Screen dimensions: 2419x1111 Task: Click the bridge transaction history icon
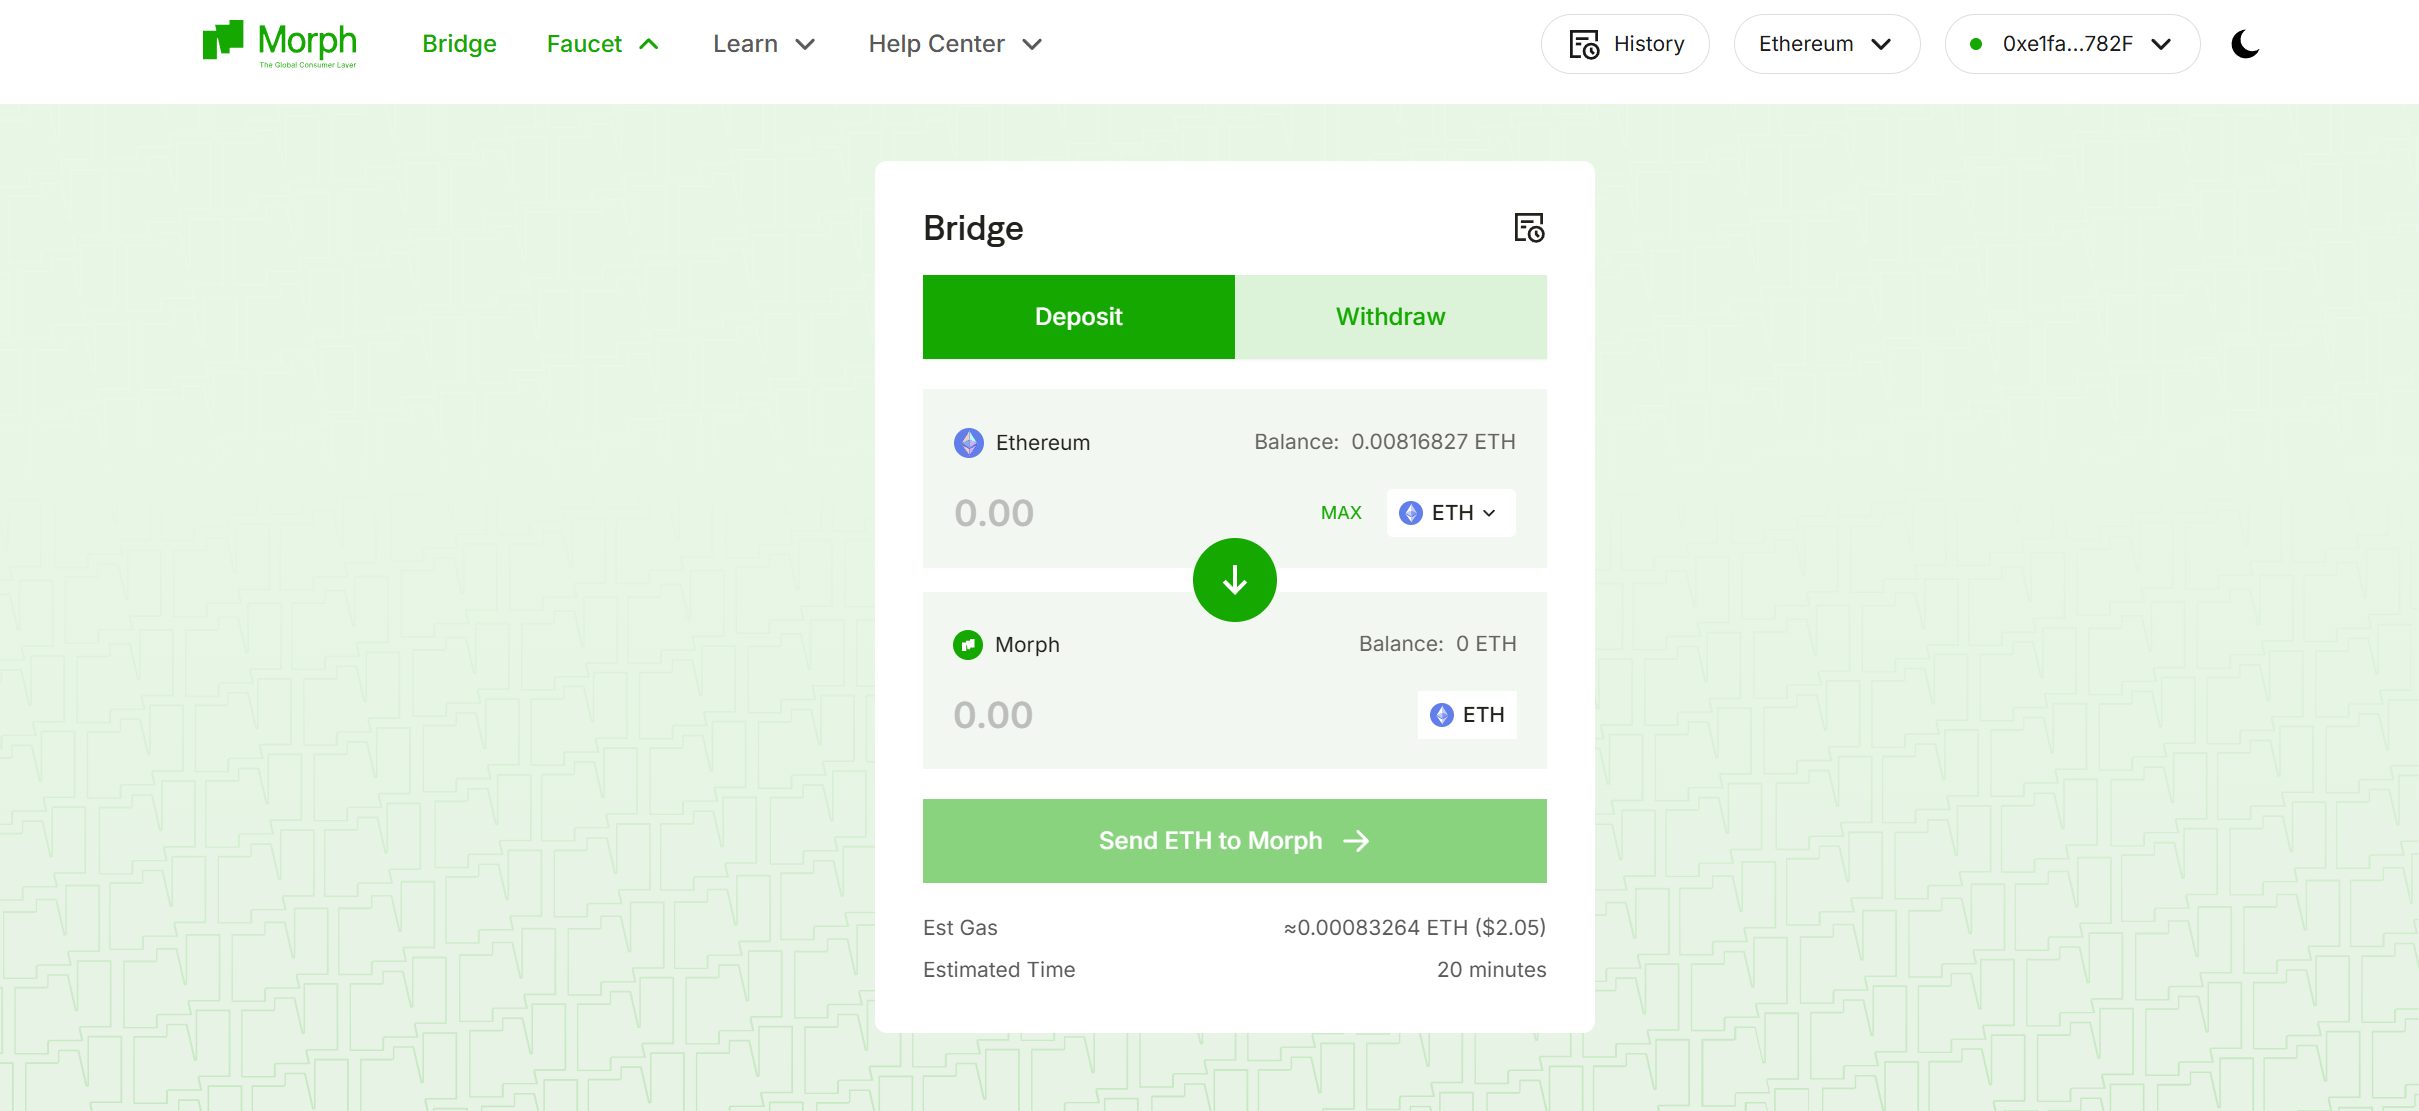(1527, 227)
